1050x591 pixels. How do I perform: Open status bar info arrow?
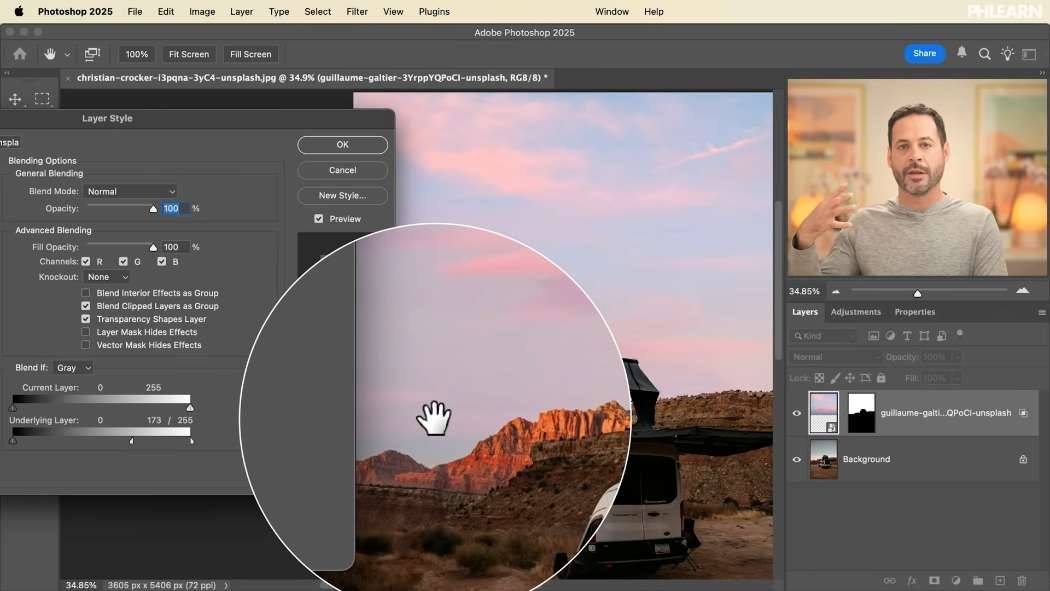(x=226, y=585)
